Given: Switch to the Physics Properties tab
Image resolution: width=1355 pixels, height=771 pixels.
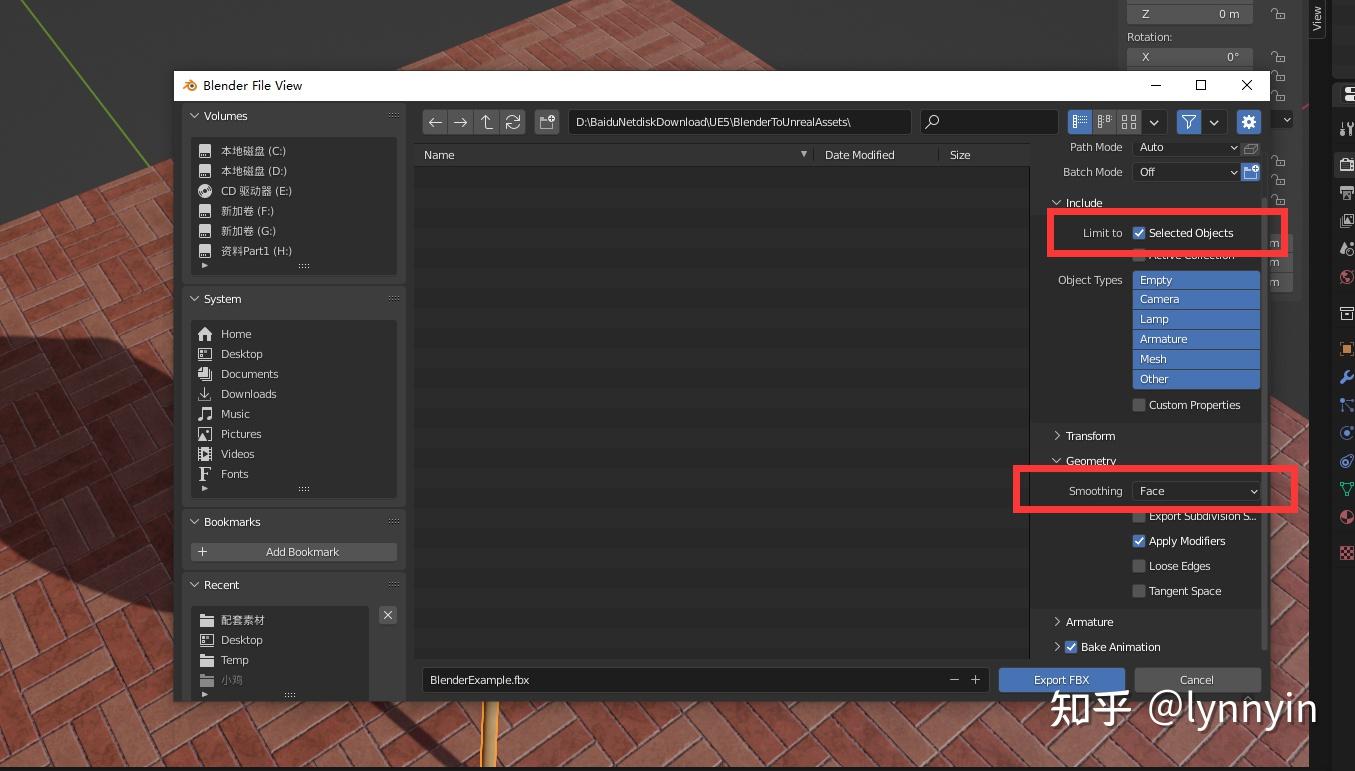Looking at the screenshot, I should (1345, 433).
